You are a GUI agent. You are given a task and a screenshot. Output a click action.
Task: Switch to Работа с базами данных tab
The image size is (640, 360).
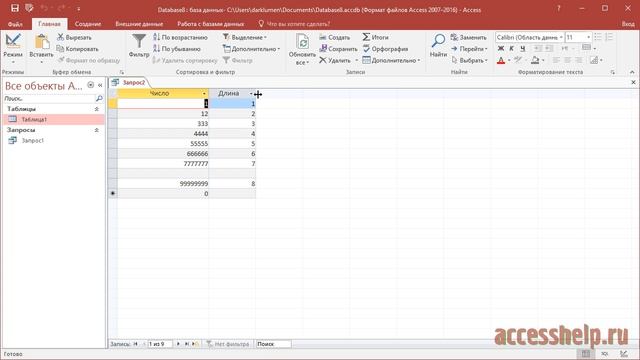pyautogui.click(x=211, y=24)
